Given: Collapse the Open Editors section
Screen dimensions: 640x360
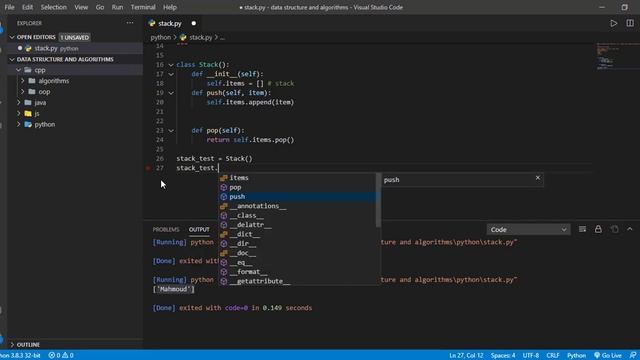Looking at the screenshot, I should click(12, 37).
